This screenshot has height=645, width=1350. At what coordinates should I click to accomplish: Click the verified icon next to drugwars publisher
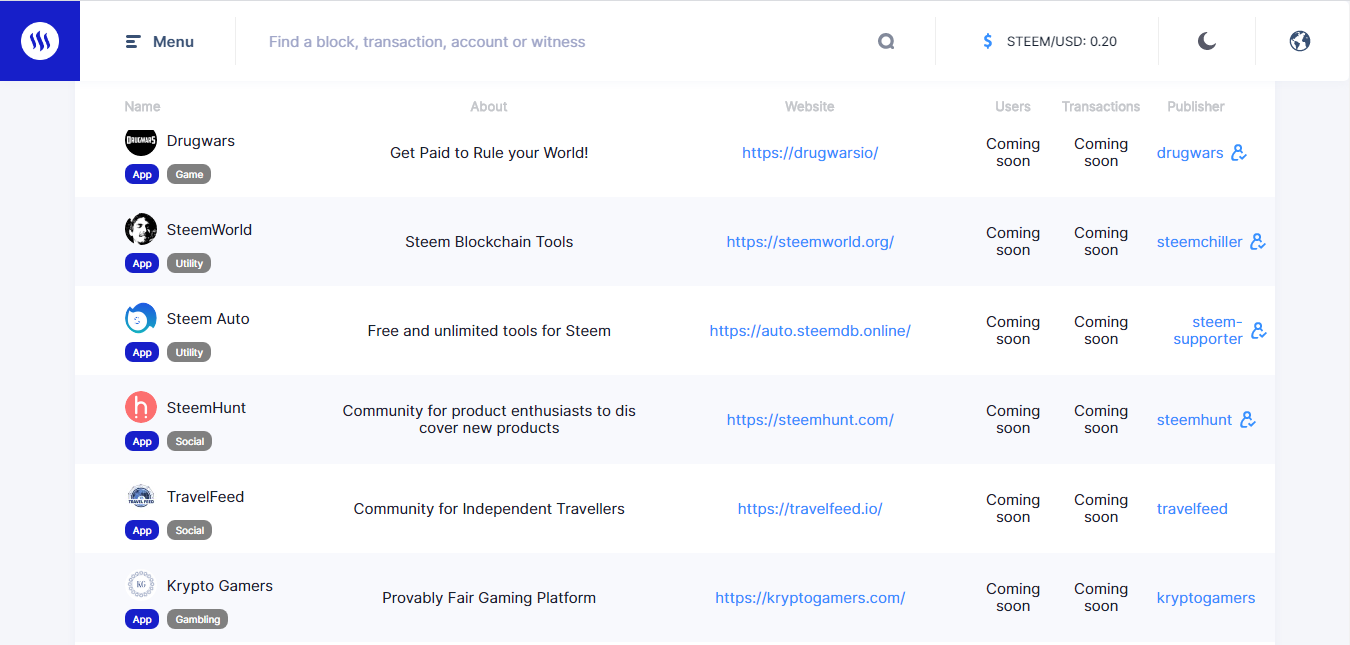pyautogui.click(x=1239, y=153)
